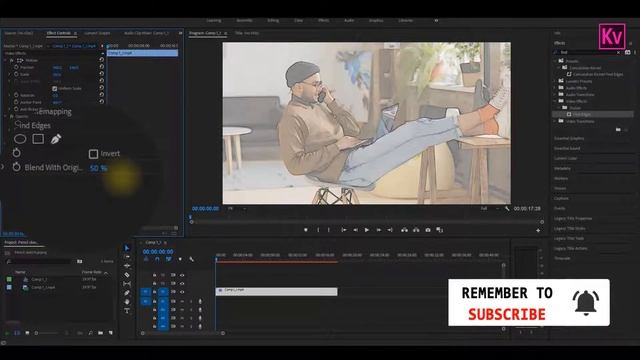Pick the Hand tool
Image resolution: width=640 pixels, height=360 pixels.
point(127,302)
